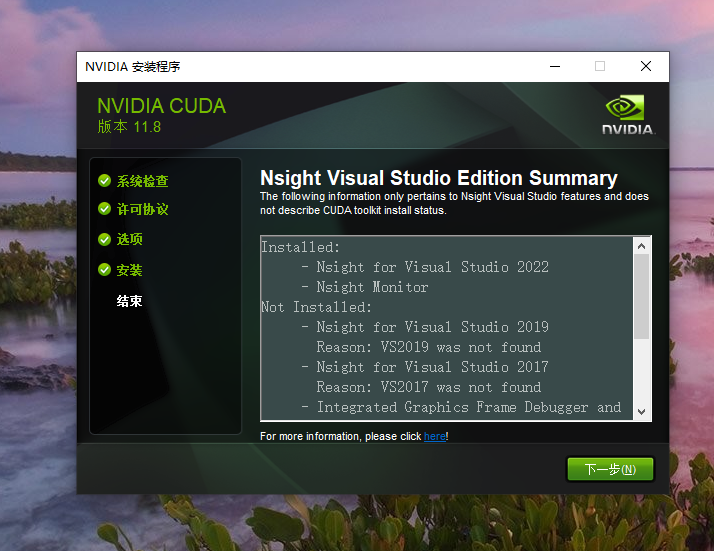Image resolution: width=714 pixels, height=551 pixels.
Task: Select the 安装 step label
Action: 129,270
